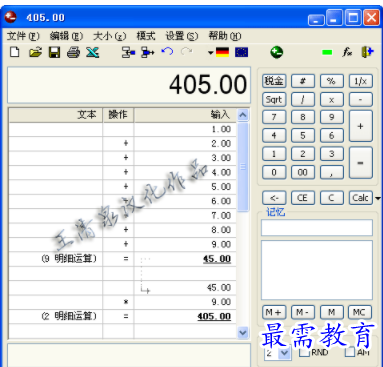Click the CE clear entry button
This screenshot has height=367, width=383.
pos(303,198)
